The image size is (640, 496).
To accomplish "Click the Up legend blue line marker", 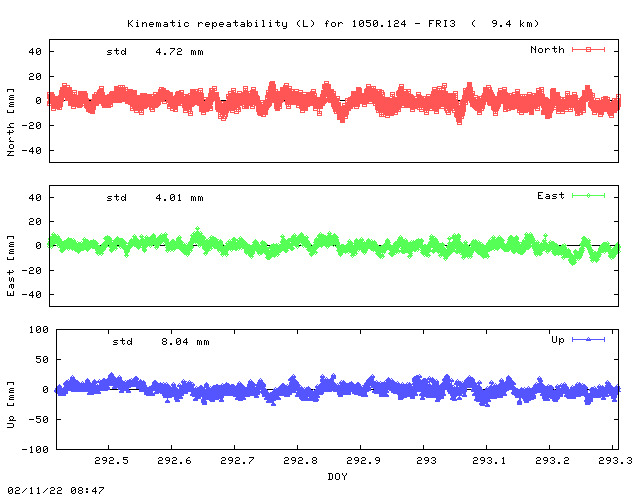I will coord(588,339).
